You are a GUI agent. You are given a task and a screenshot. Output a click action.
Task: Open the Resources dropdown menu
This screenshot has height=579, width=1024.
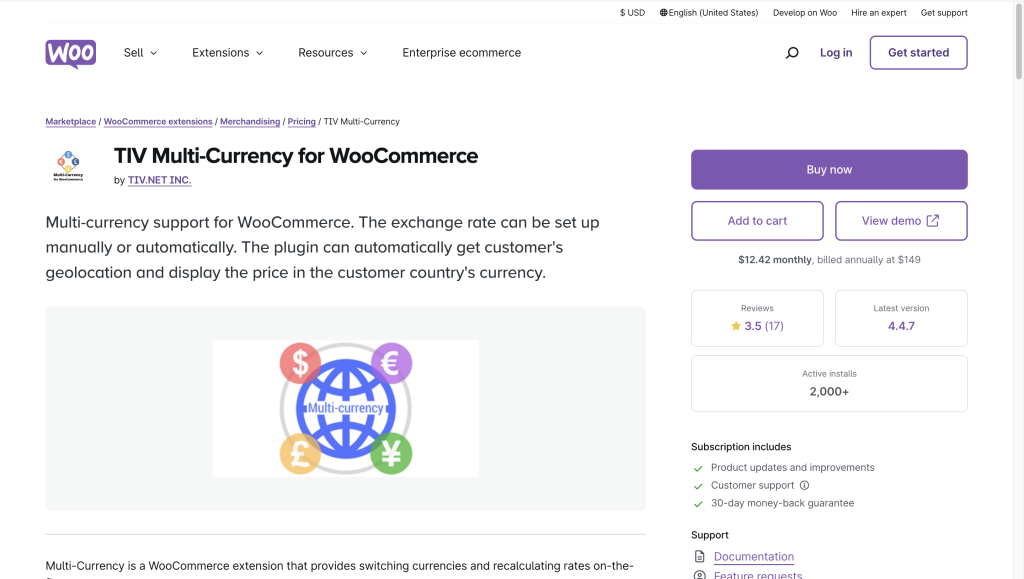pyautogui.click(x=332, y=53)
